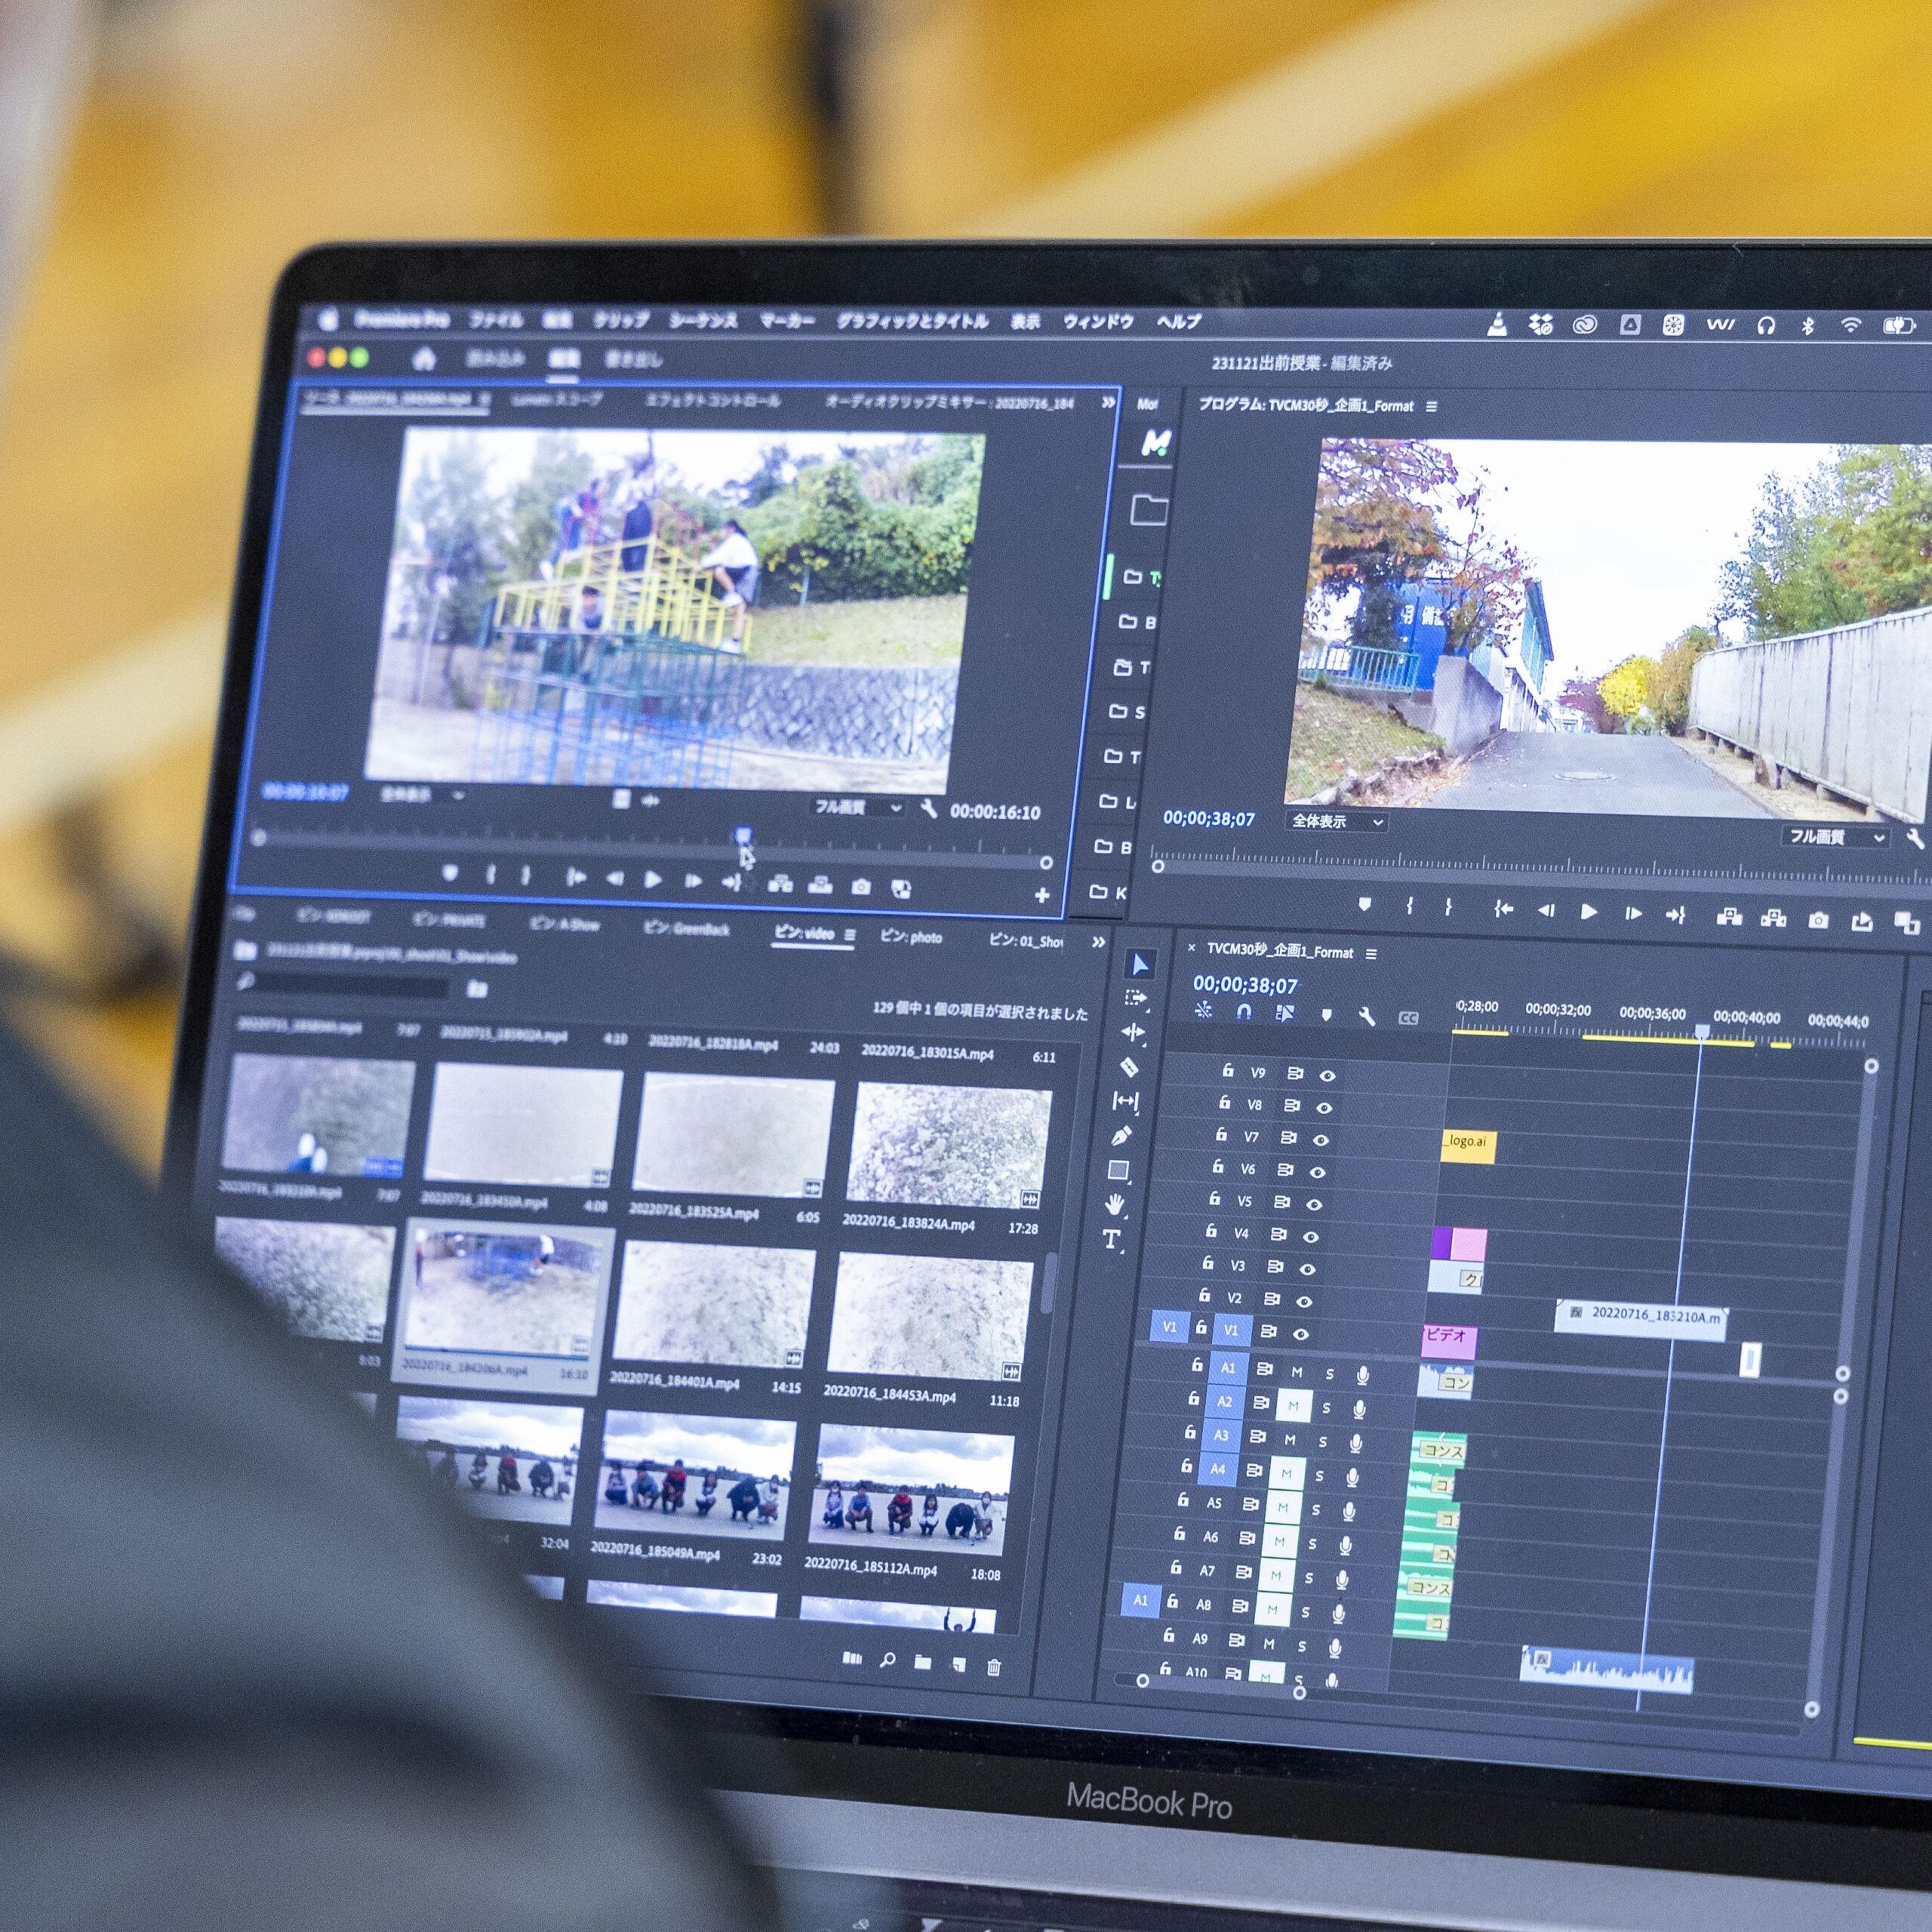Image resolution: width=1932 pixels, height=1932 pixels.
Task: Select the Hand tool
Action: click(1115, 1204)
